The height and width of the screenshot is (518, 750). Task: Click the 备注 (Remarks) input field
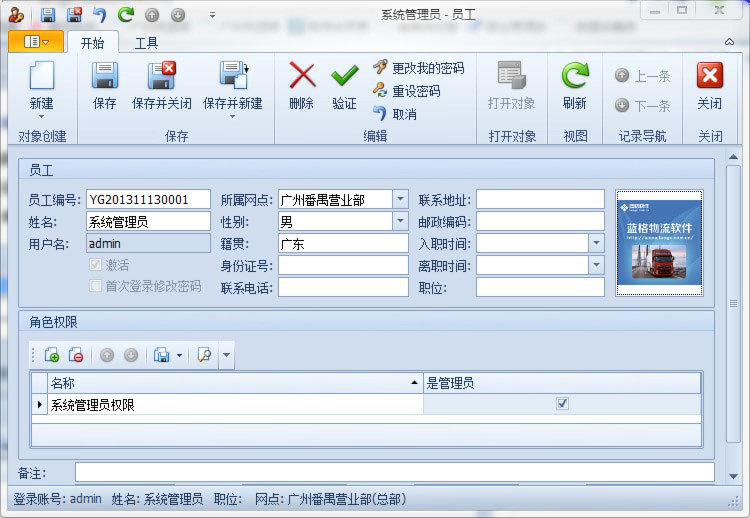coord(394,472)
